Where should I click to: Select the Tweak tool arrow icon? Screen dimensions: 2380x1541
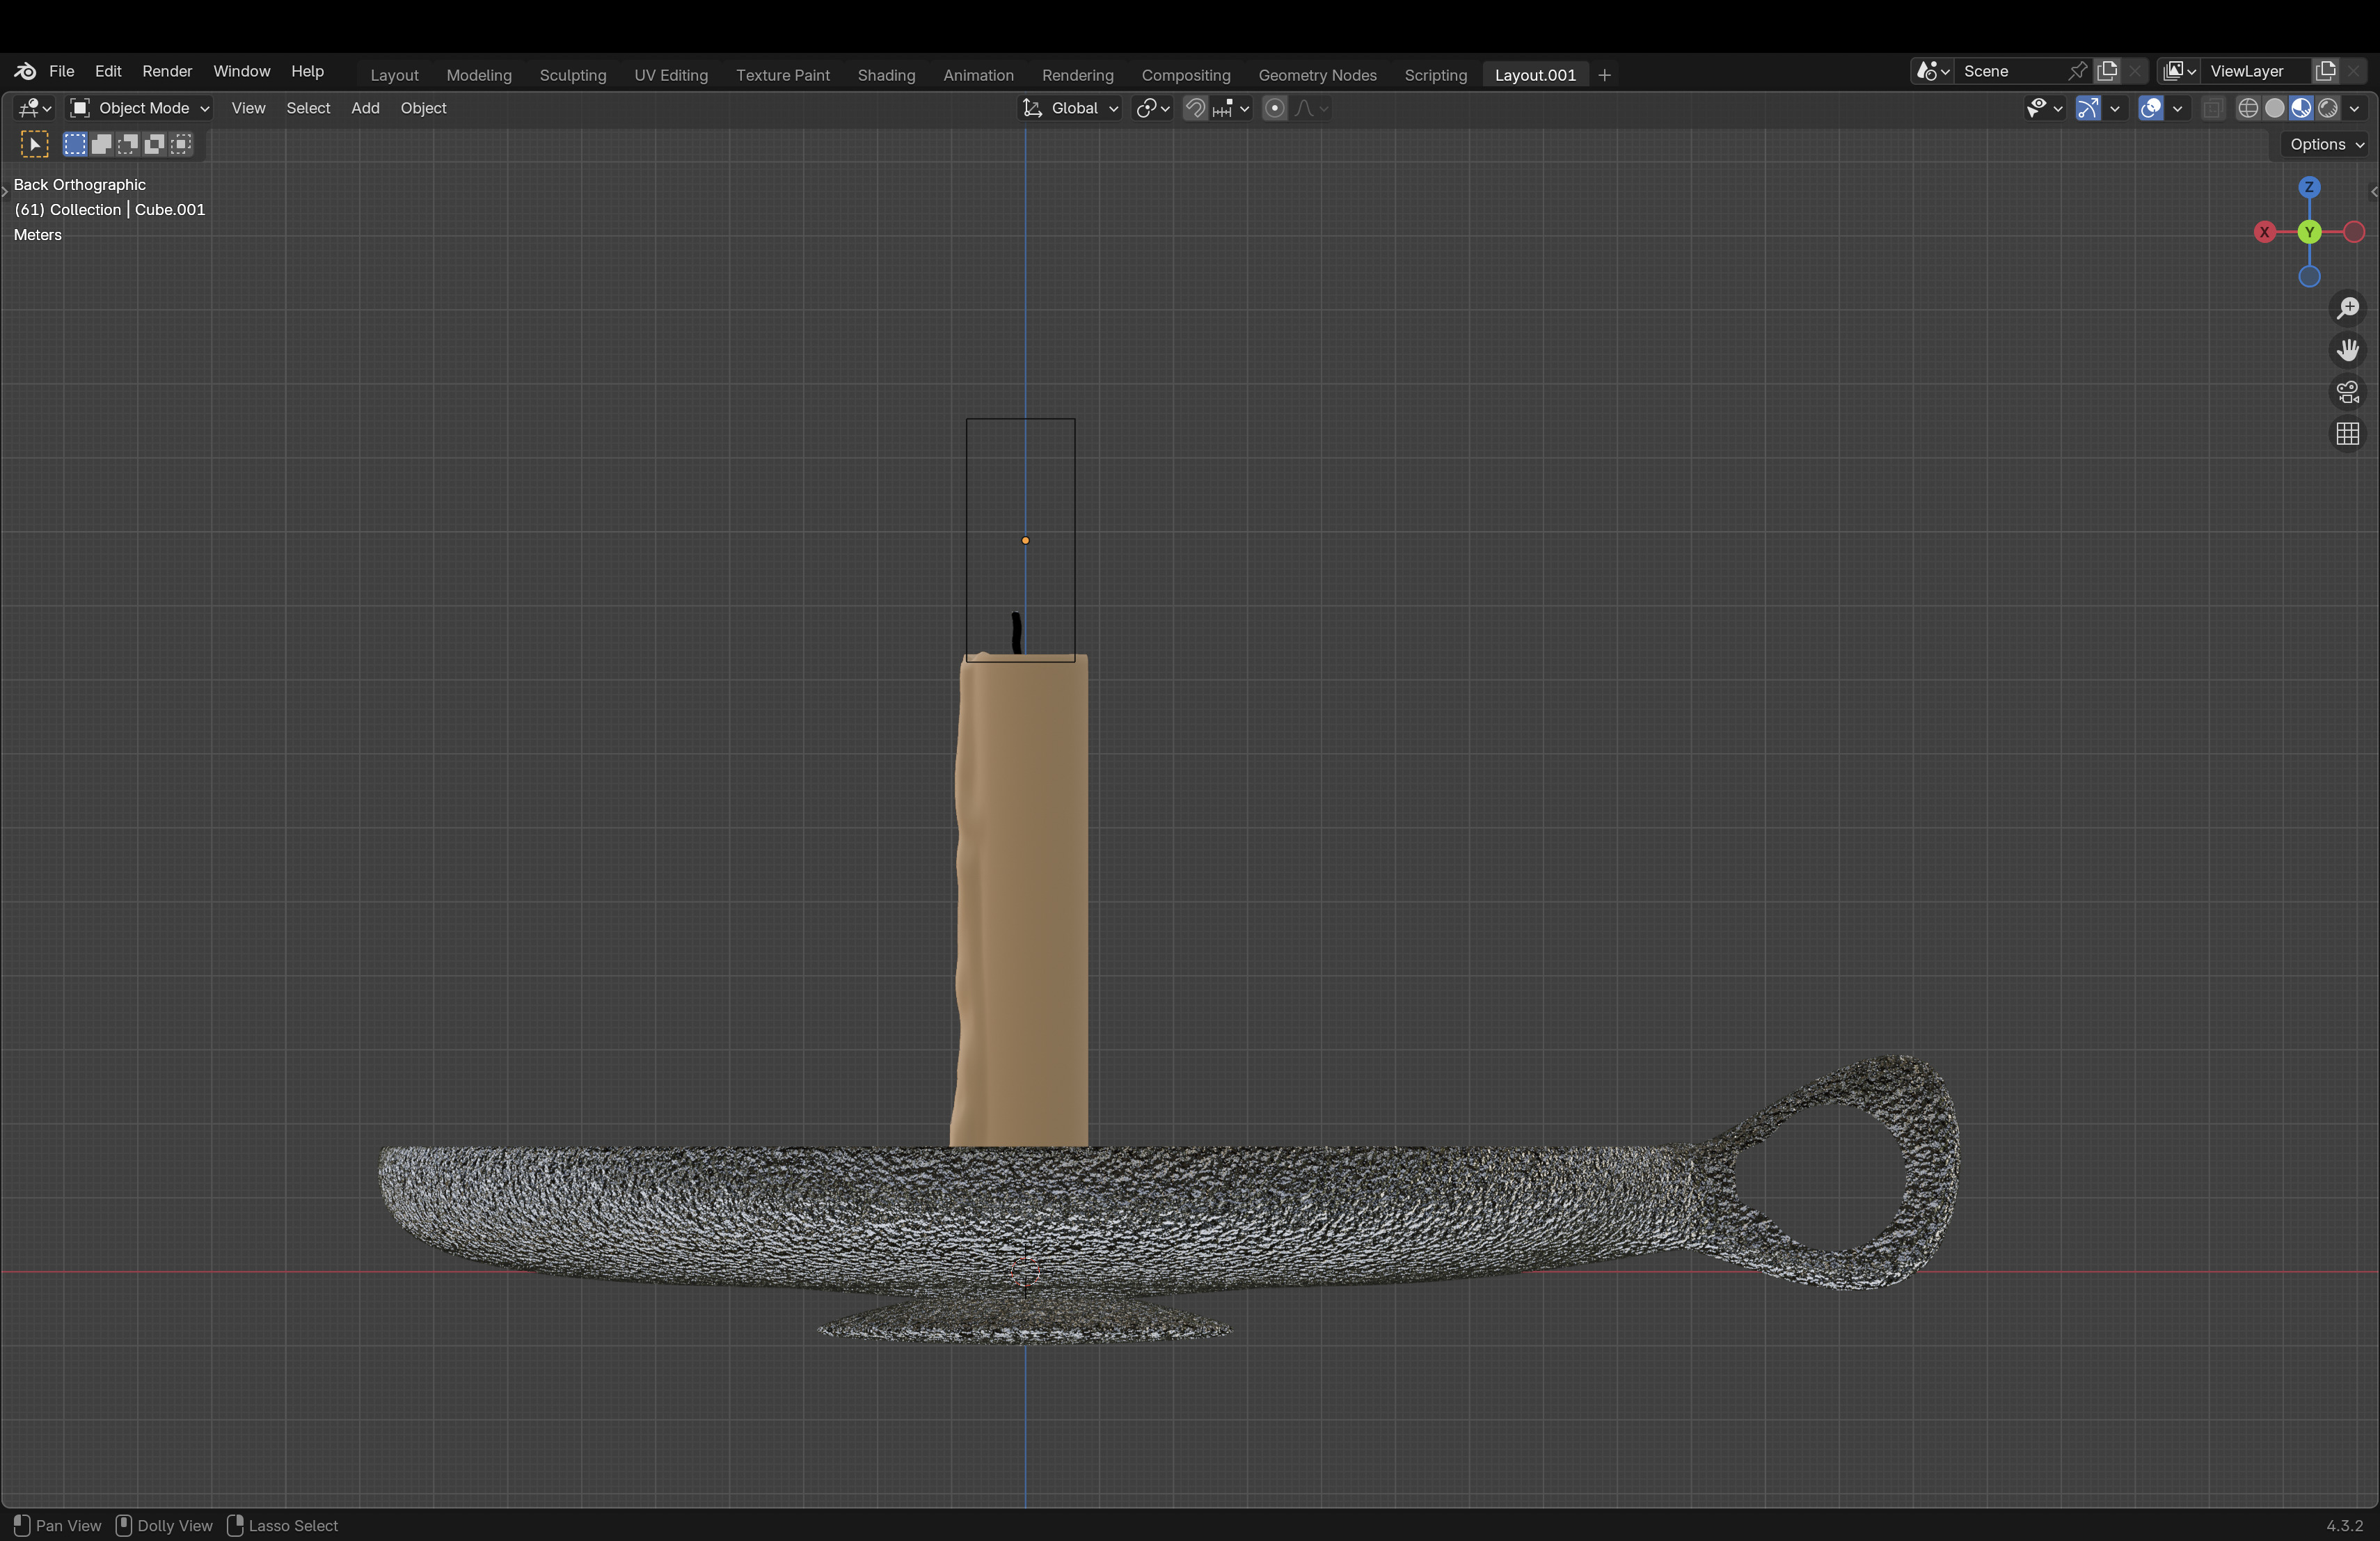(34, 144)
